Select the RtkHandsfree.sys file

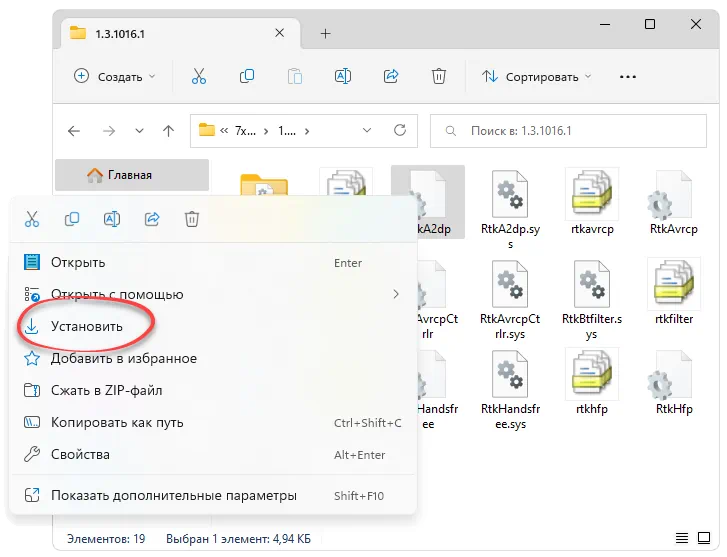pyautogui.click(x=510, y=390)
